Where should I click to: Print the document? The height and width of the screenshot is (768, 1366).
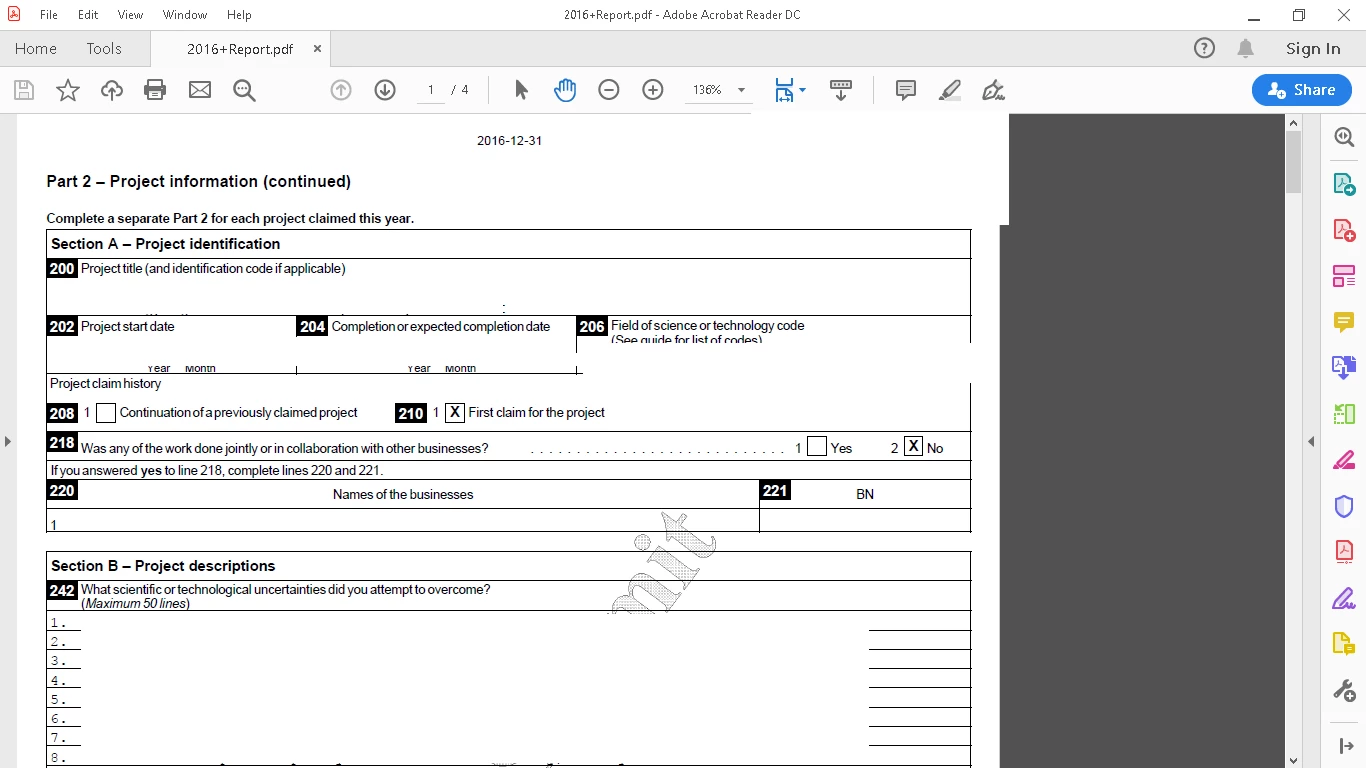[x=155, y=90]
